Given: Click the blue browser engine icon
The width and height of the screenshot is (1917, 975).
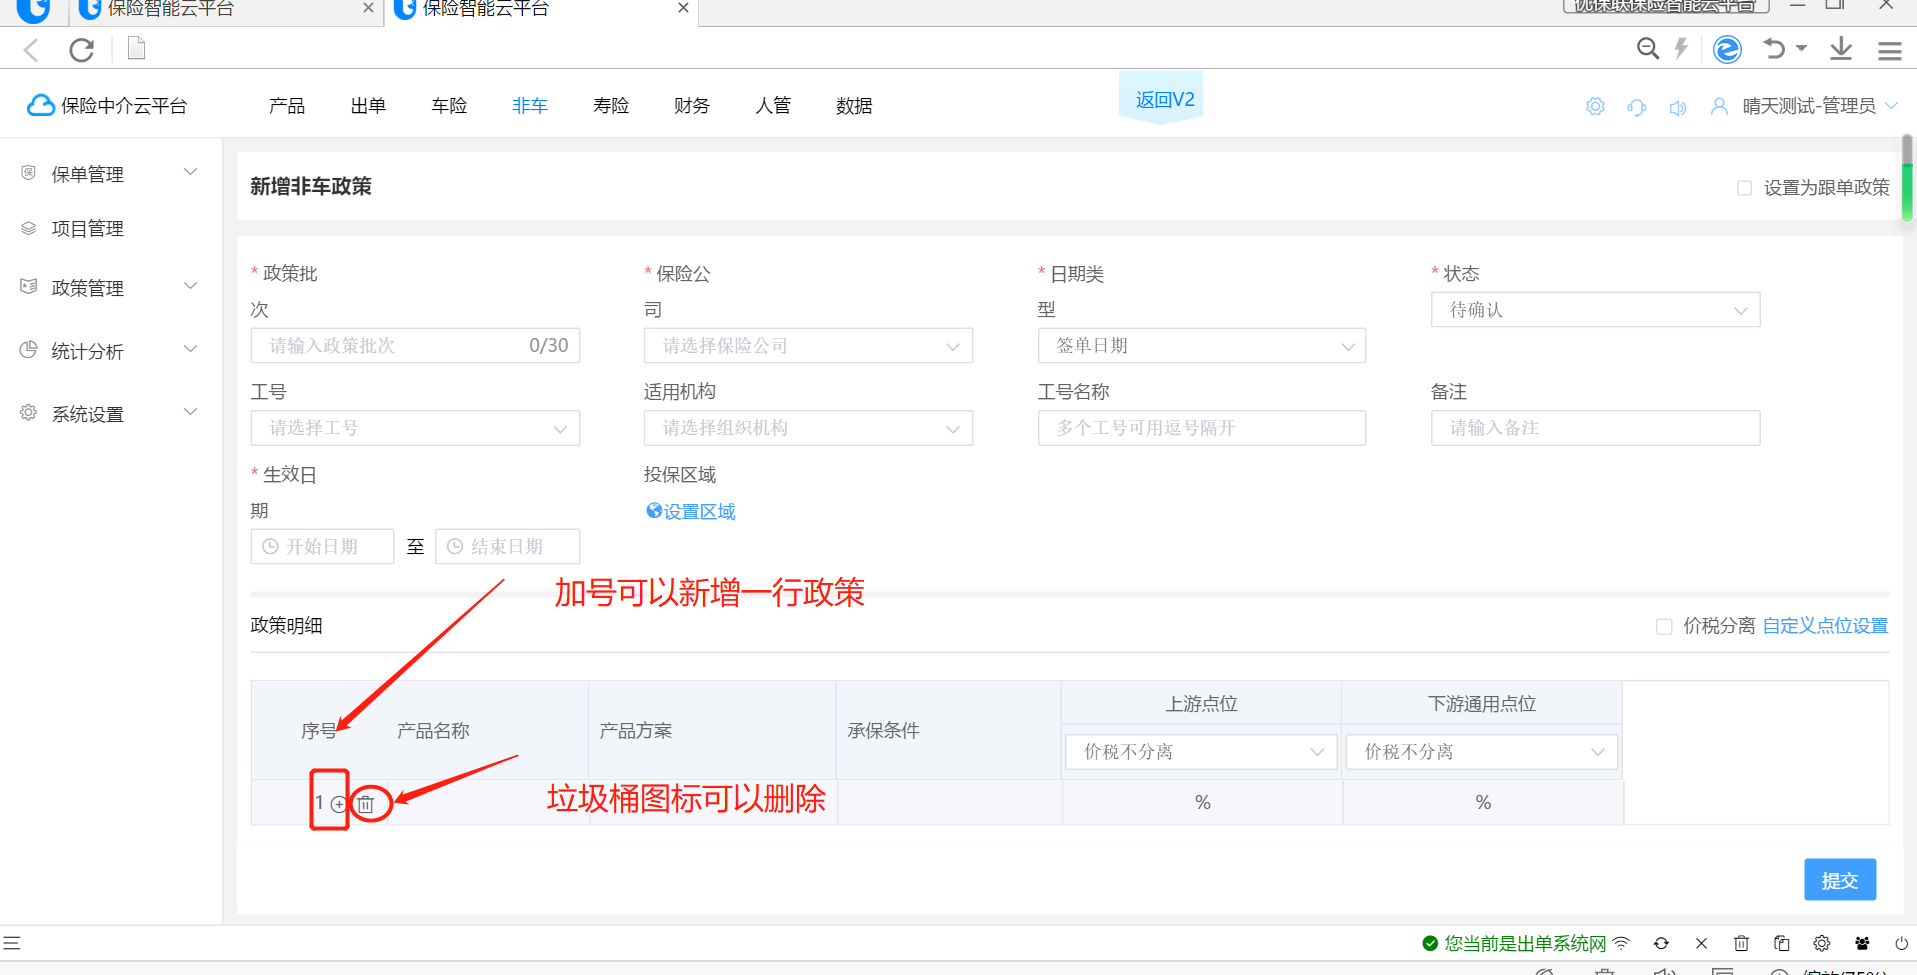Looking at the screenshot, I should click(x=1727, y=48).
